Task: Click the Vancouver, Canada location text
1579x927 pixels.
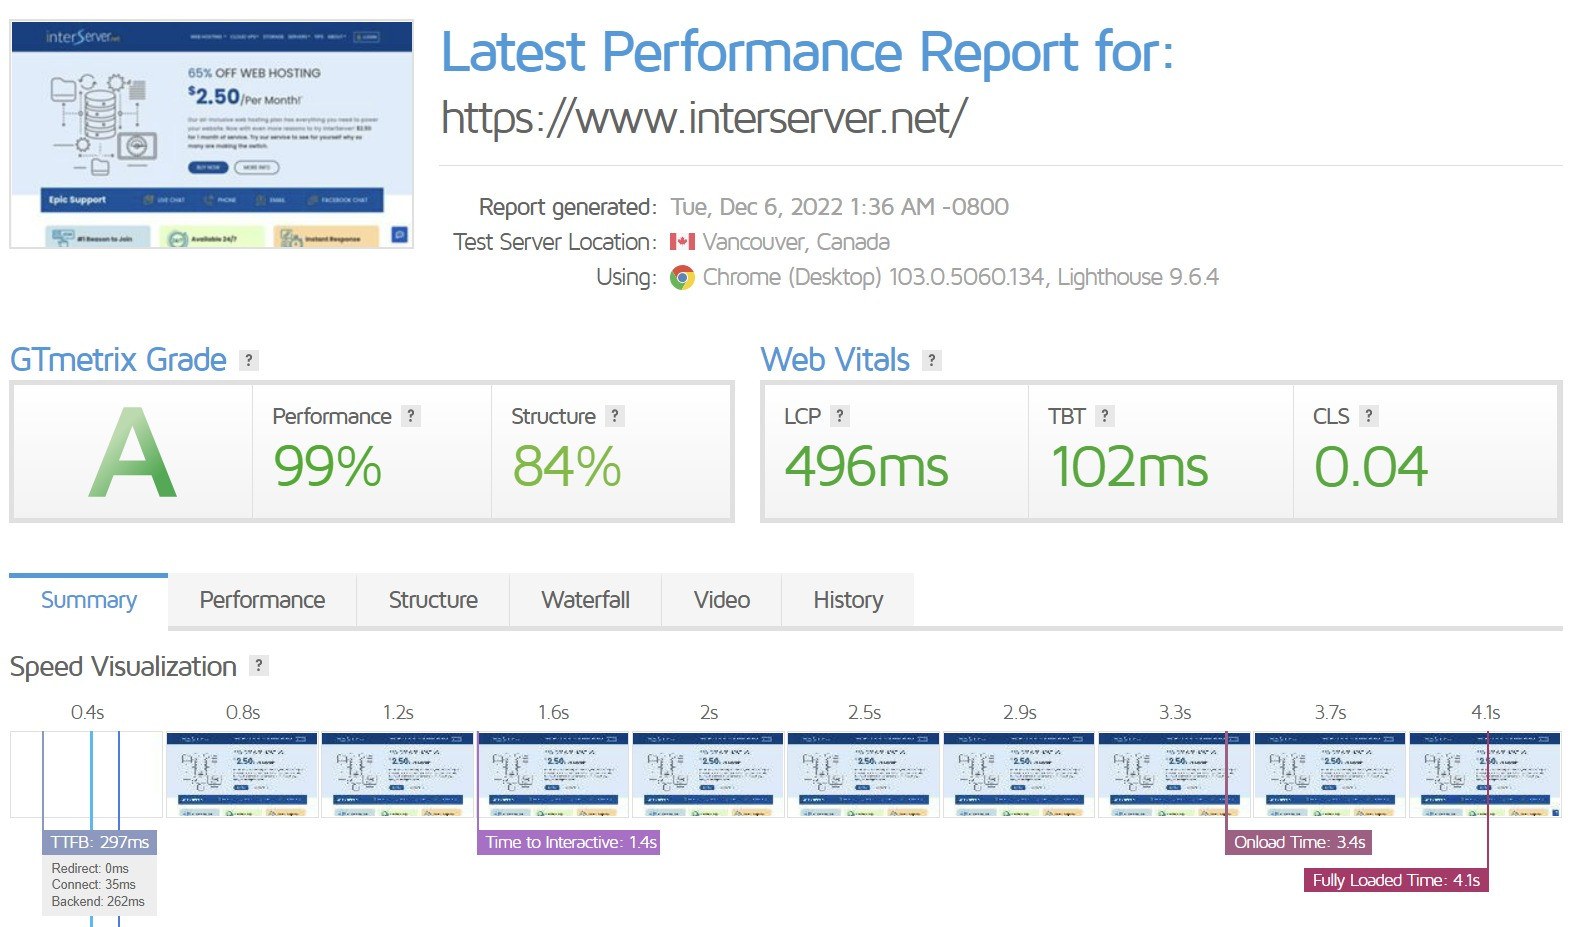Action: [x=796, y=242]
